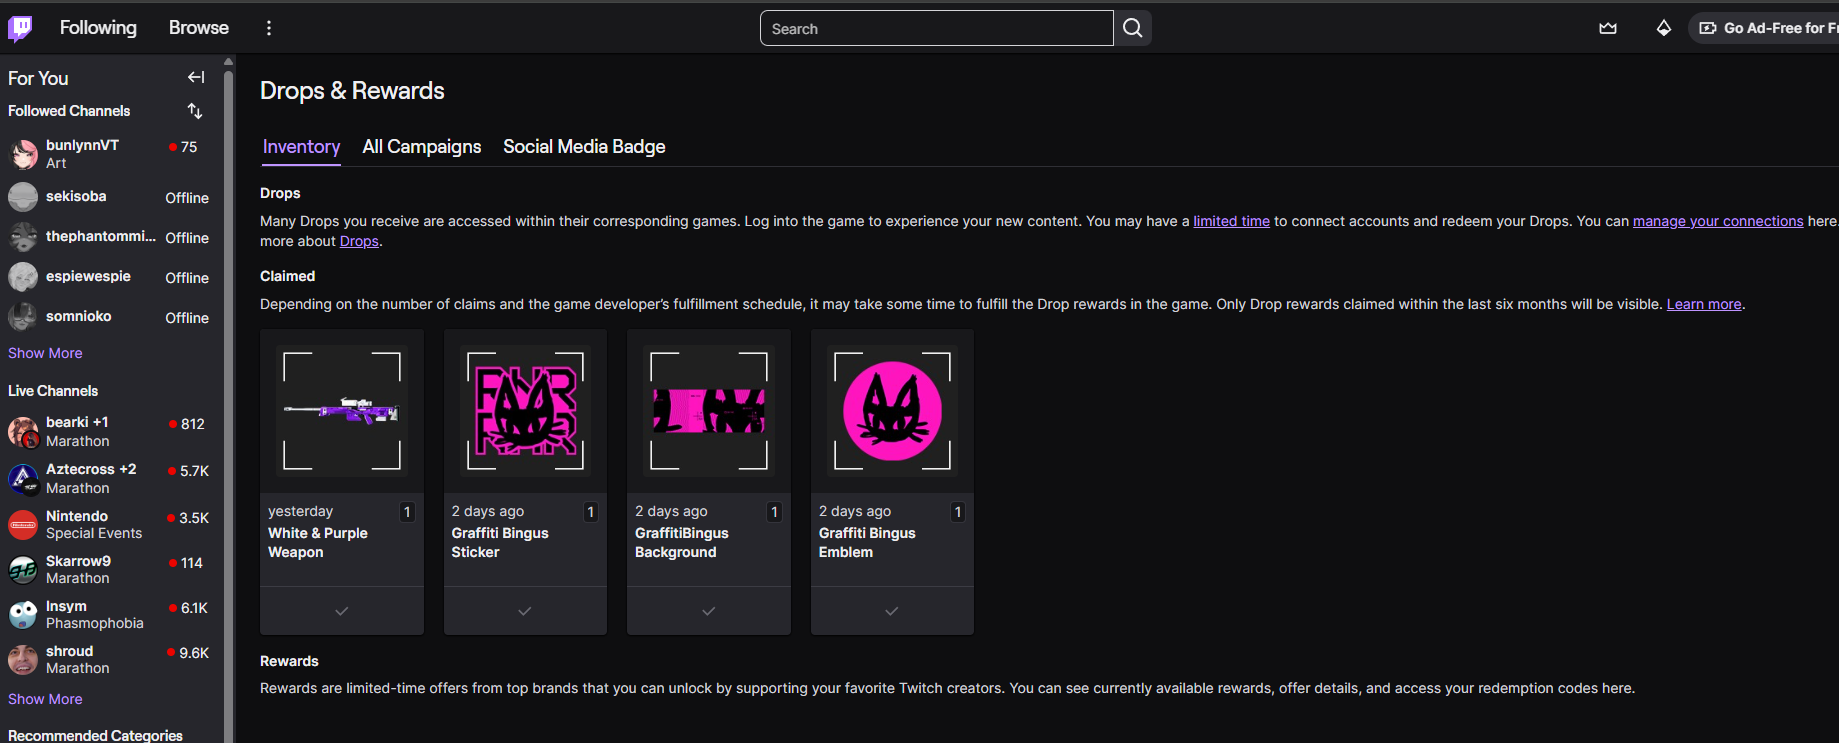Open the three-dot more options menu

coord(268,28)
